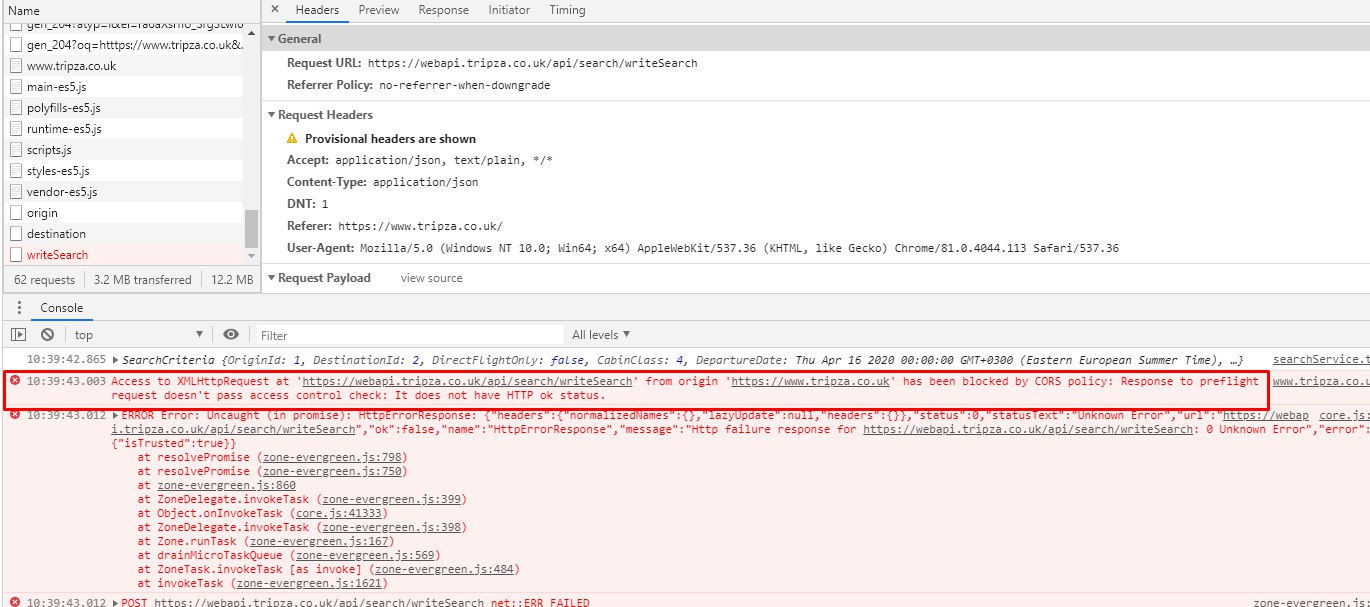Click the file icon next to styles-es5.js

tap(15, 171)
